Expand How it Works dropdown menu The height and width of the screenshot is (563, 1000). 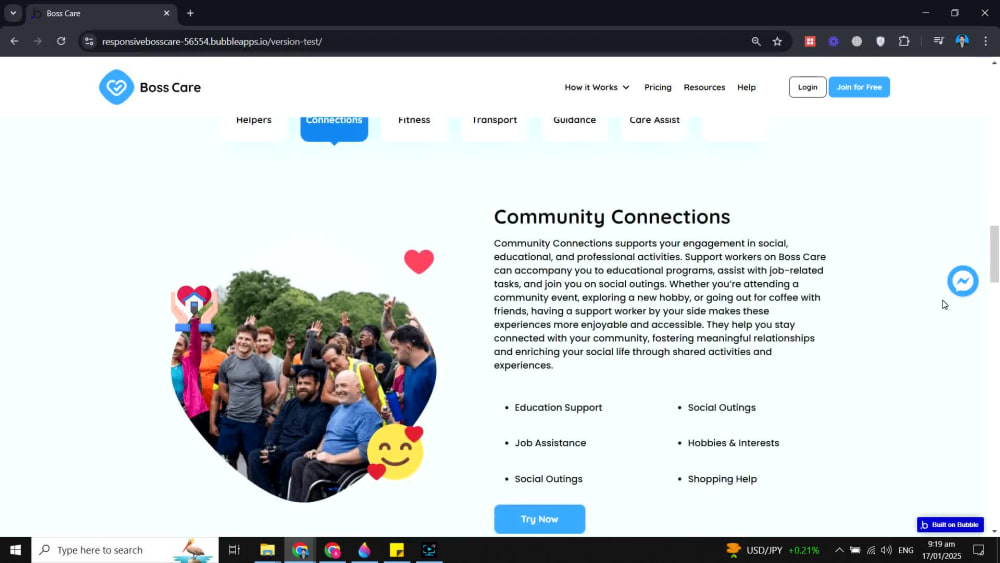pos(597,87)
